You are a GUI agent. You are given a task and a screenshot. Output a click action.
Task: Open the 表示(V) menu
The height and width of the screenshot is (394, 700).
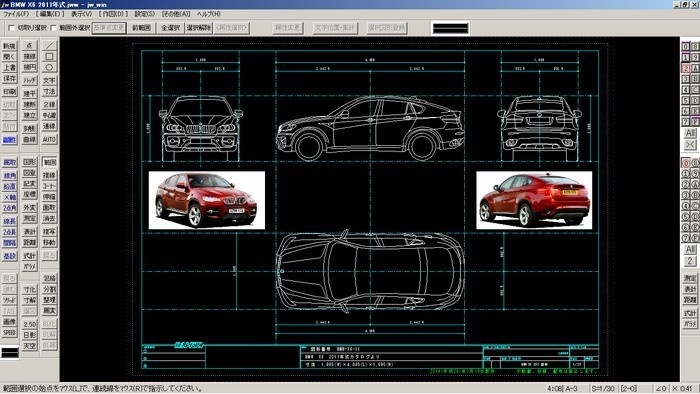[81, 14]
